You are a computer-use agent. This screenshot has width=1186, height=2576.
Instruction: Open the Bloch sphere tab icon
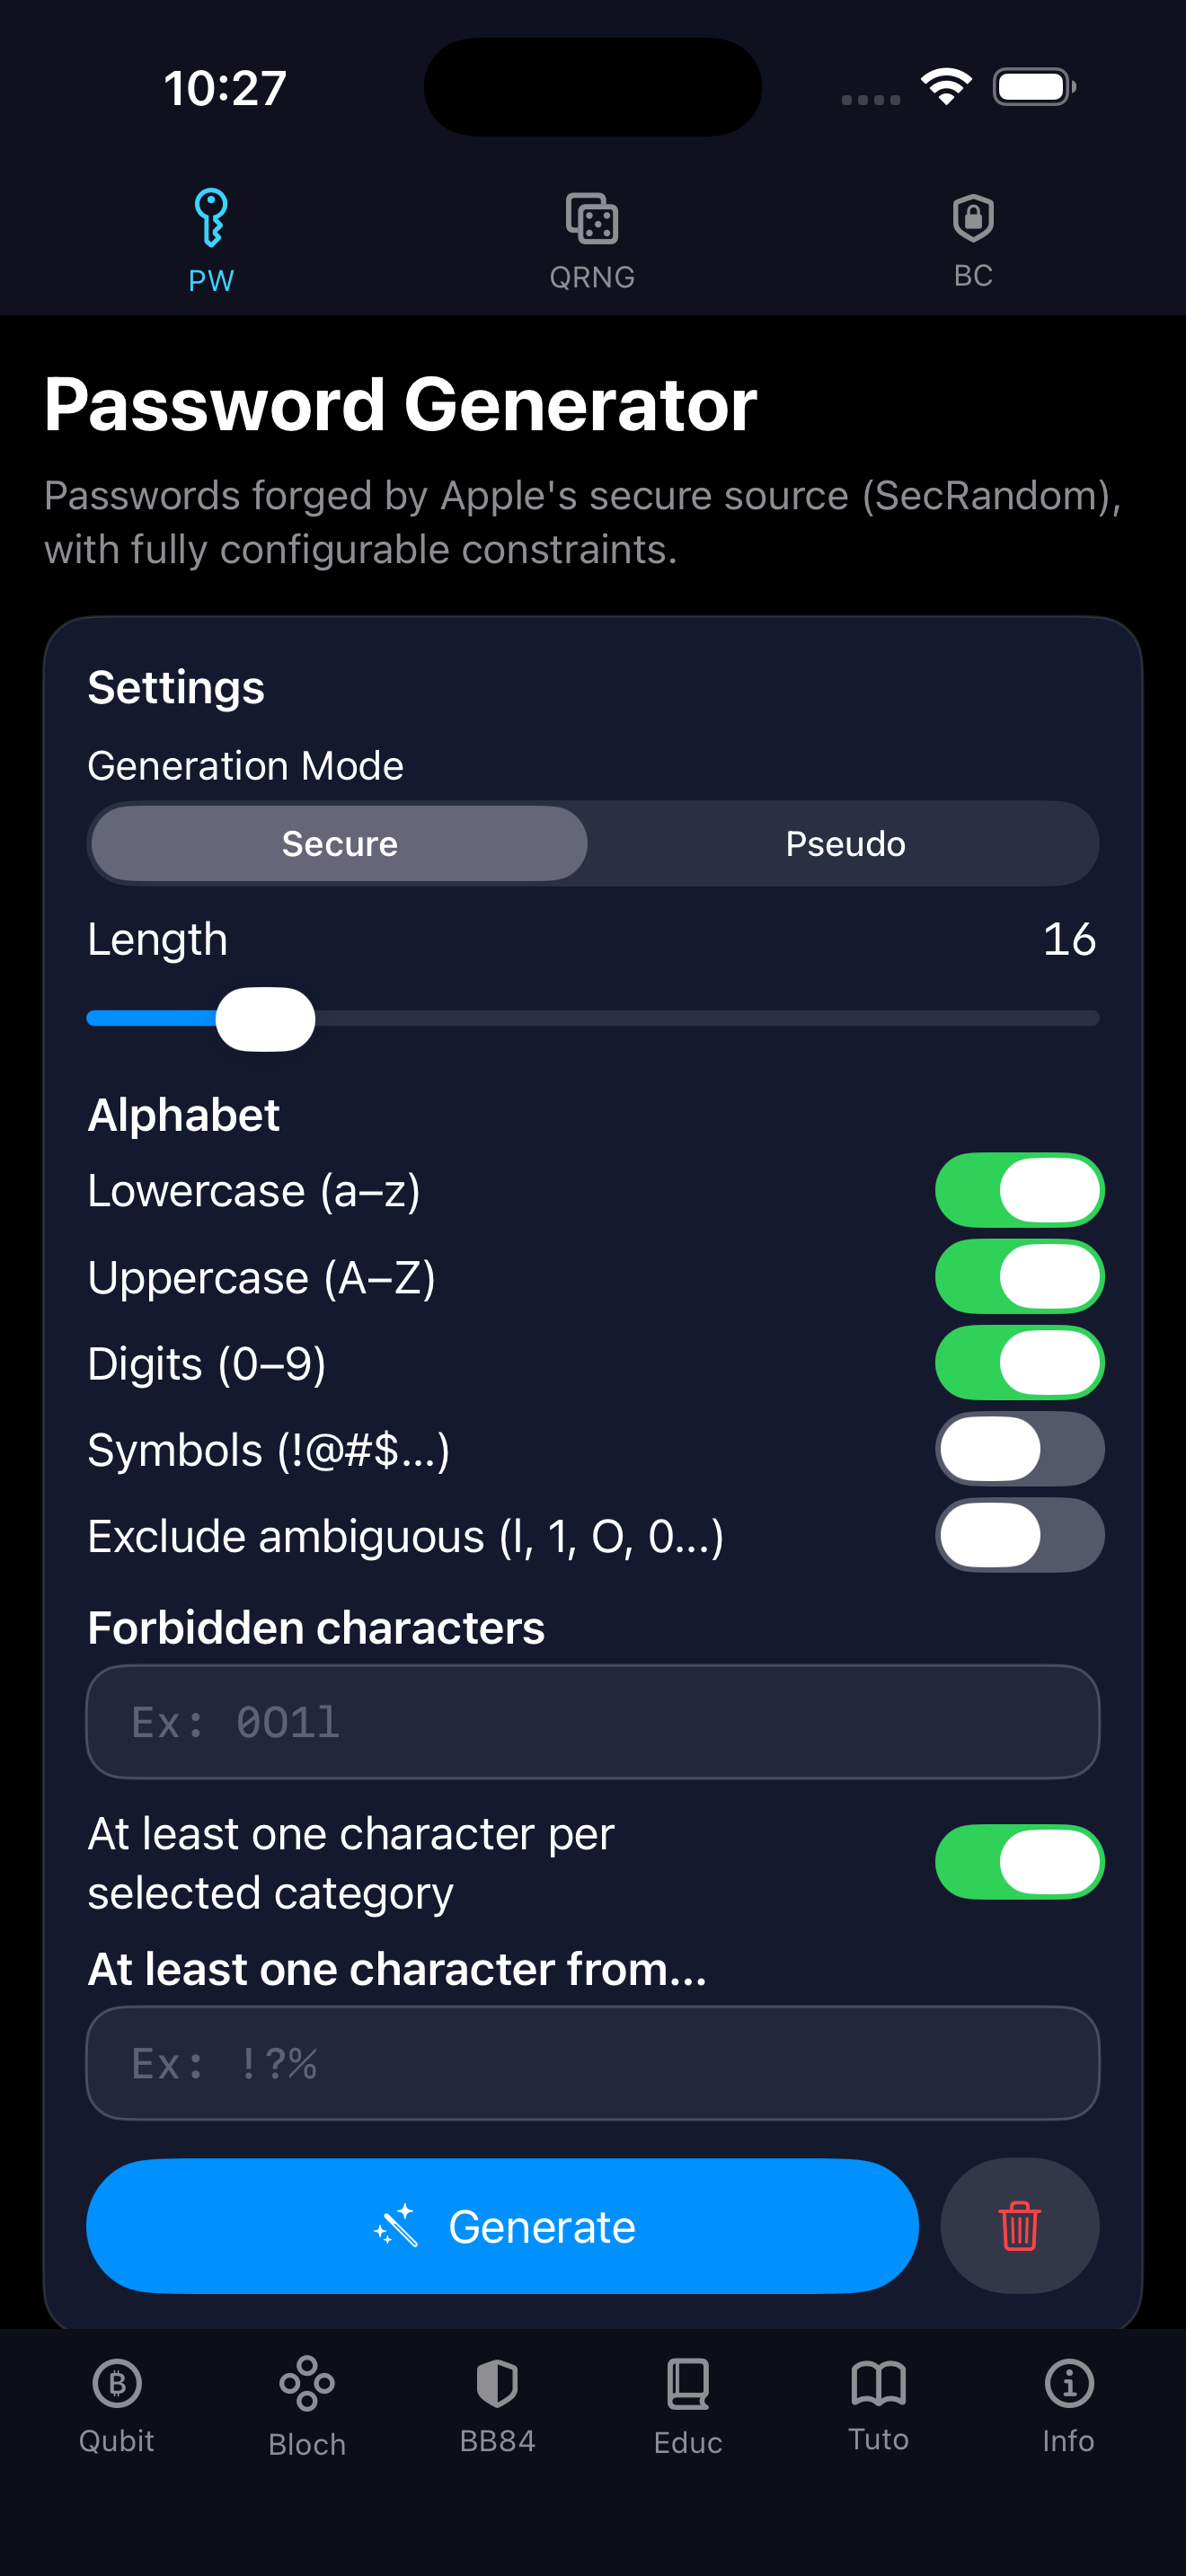pos(307,2384)
